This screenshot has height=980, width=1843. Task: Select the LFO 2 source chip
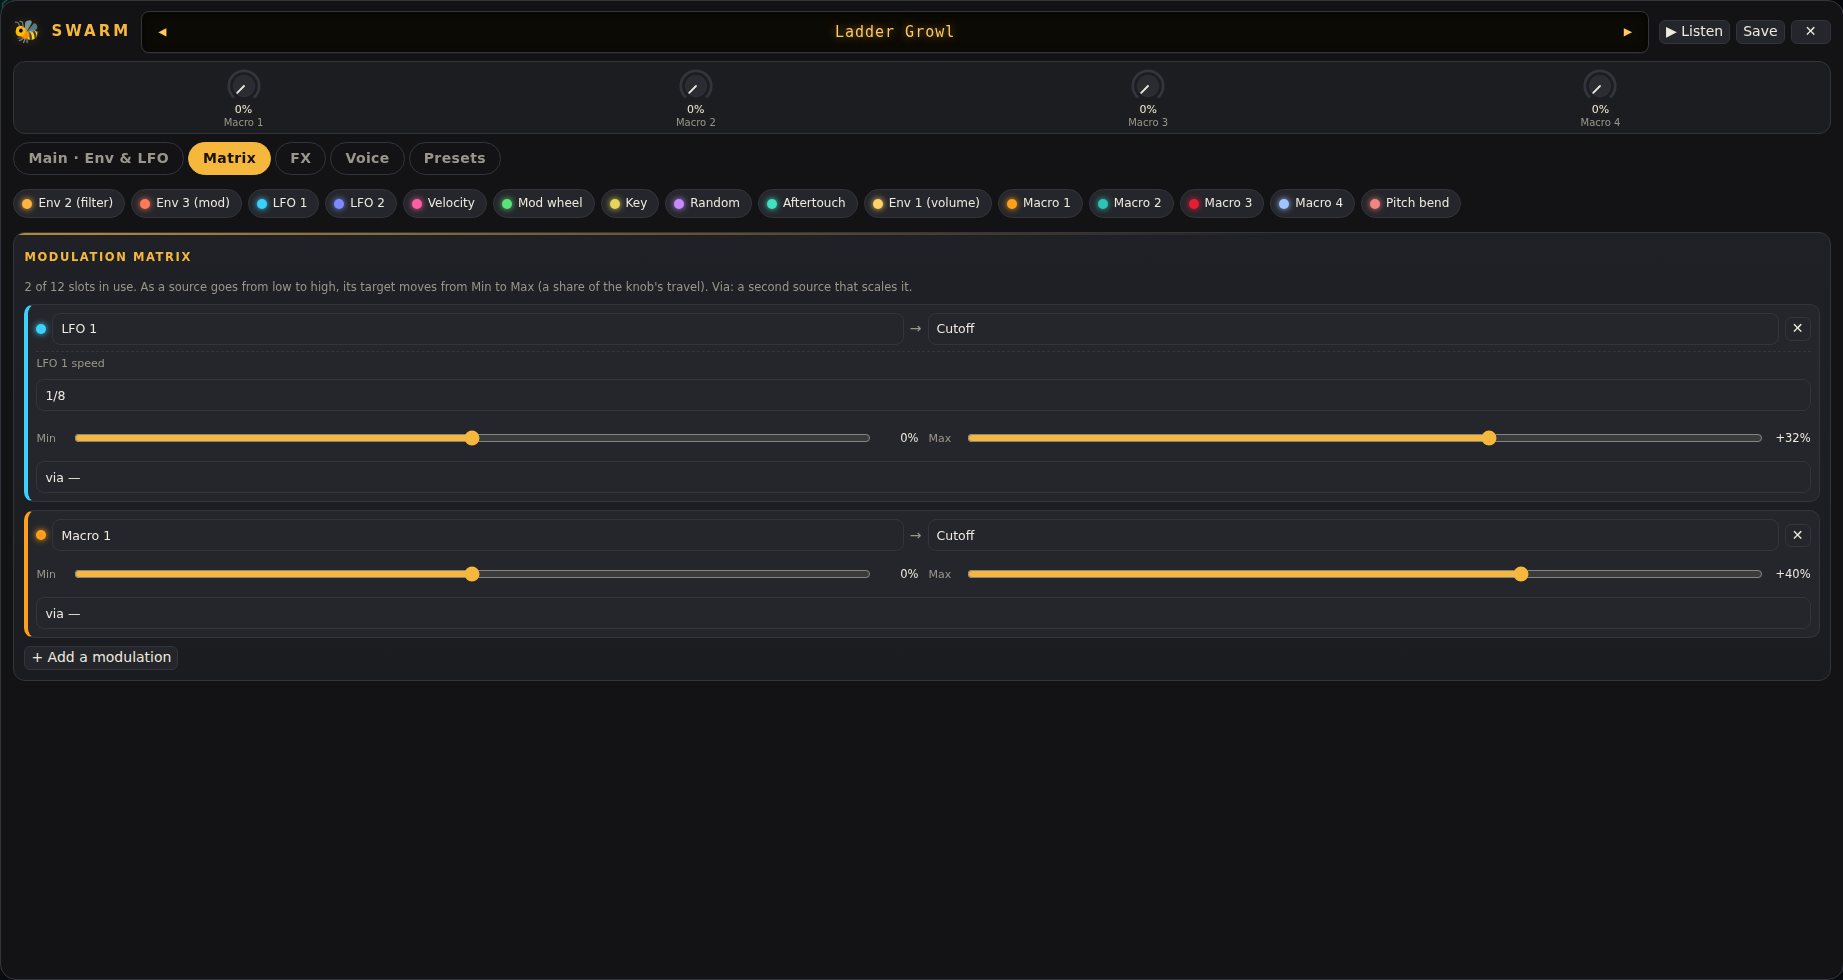click(360, 203)
